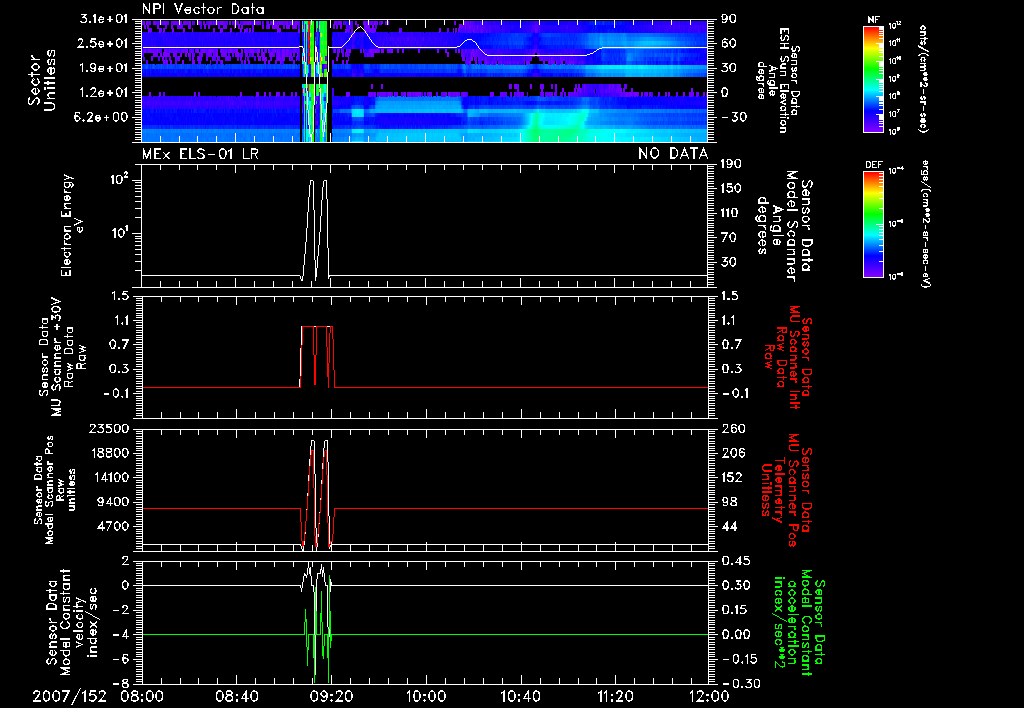Click the DEF energy flux color scale bar
The image size is (1024, 708).
click(x=873, y=223)
